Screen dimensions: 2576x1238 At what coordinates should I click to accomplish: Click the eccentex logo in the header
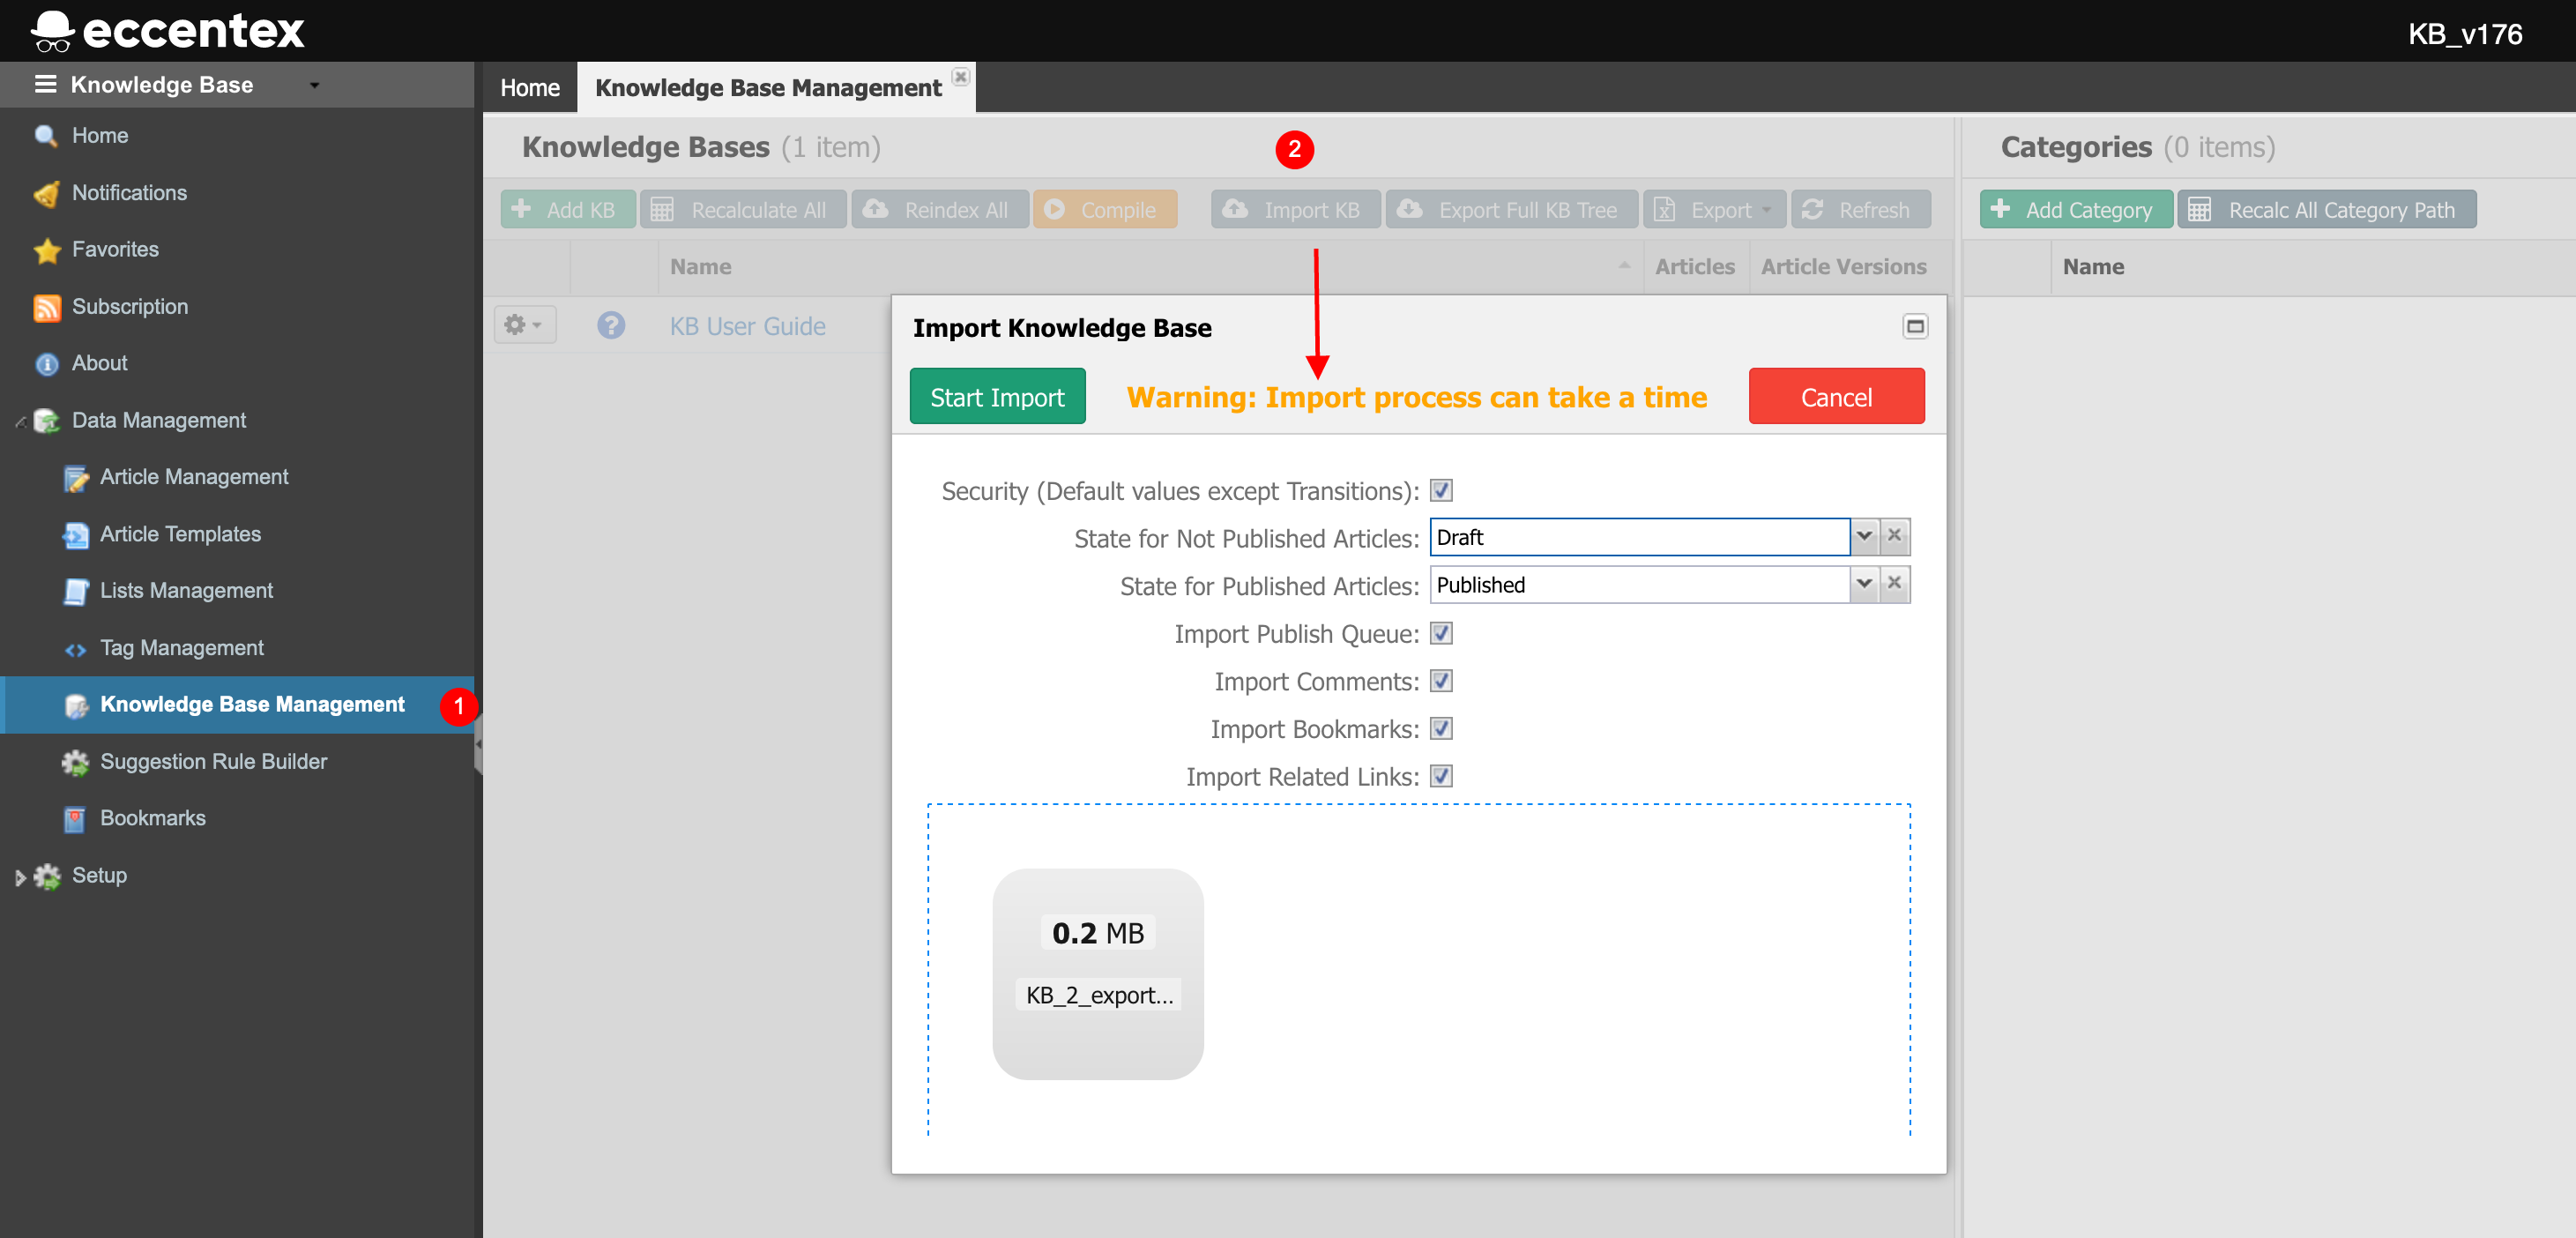coord(167,30)
